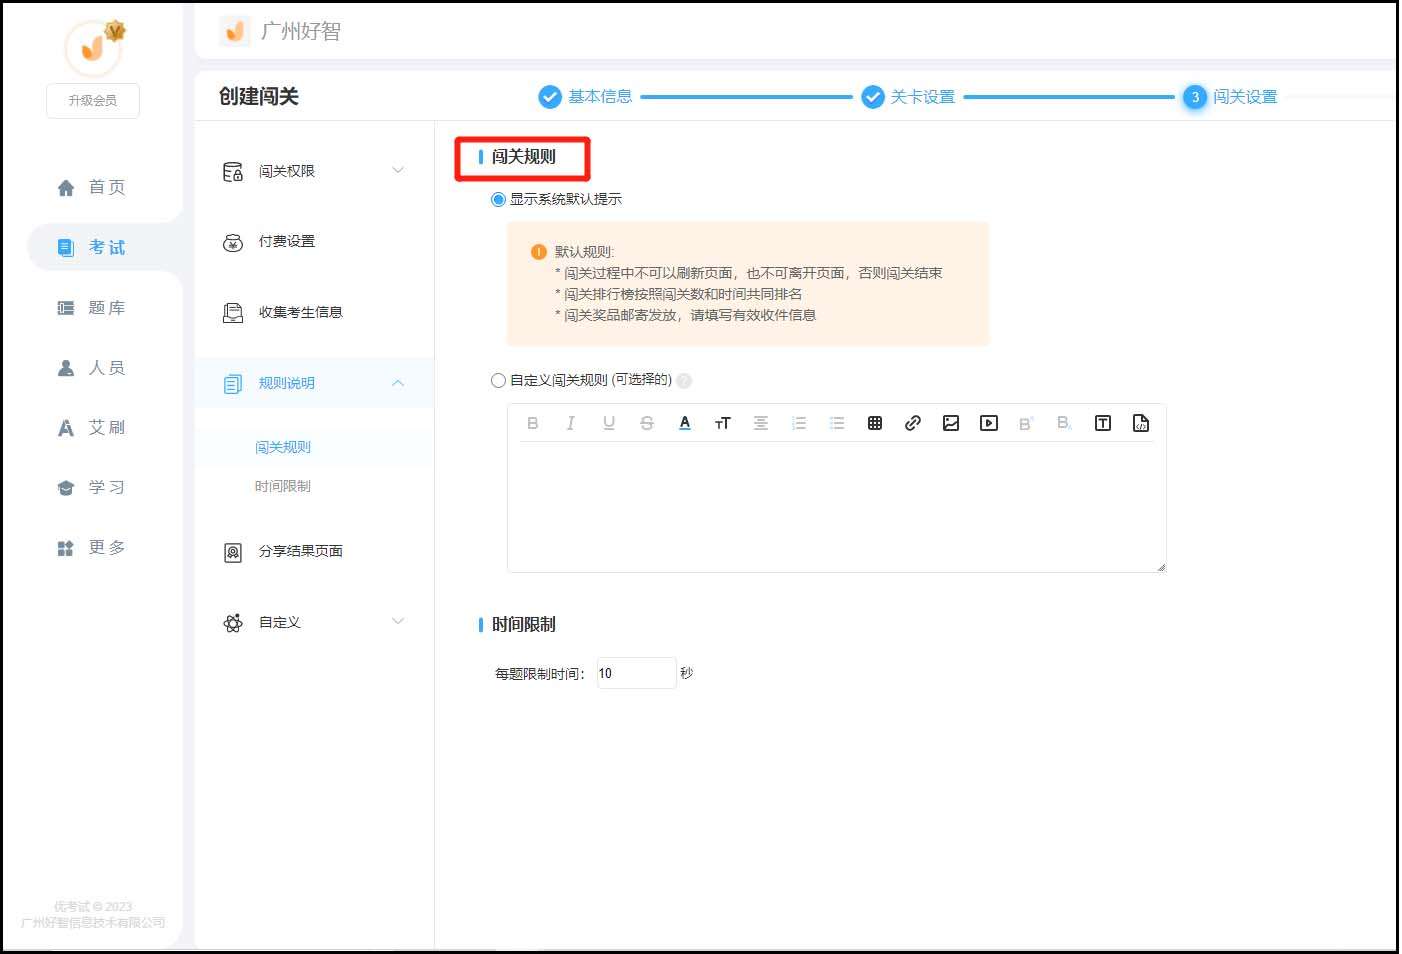Open the 收集考生信息 section
1402x954 pixels.
[300, 312]
